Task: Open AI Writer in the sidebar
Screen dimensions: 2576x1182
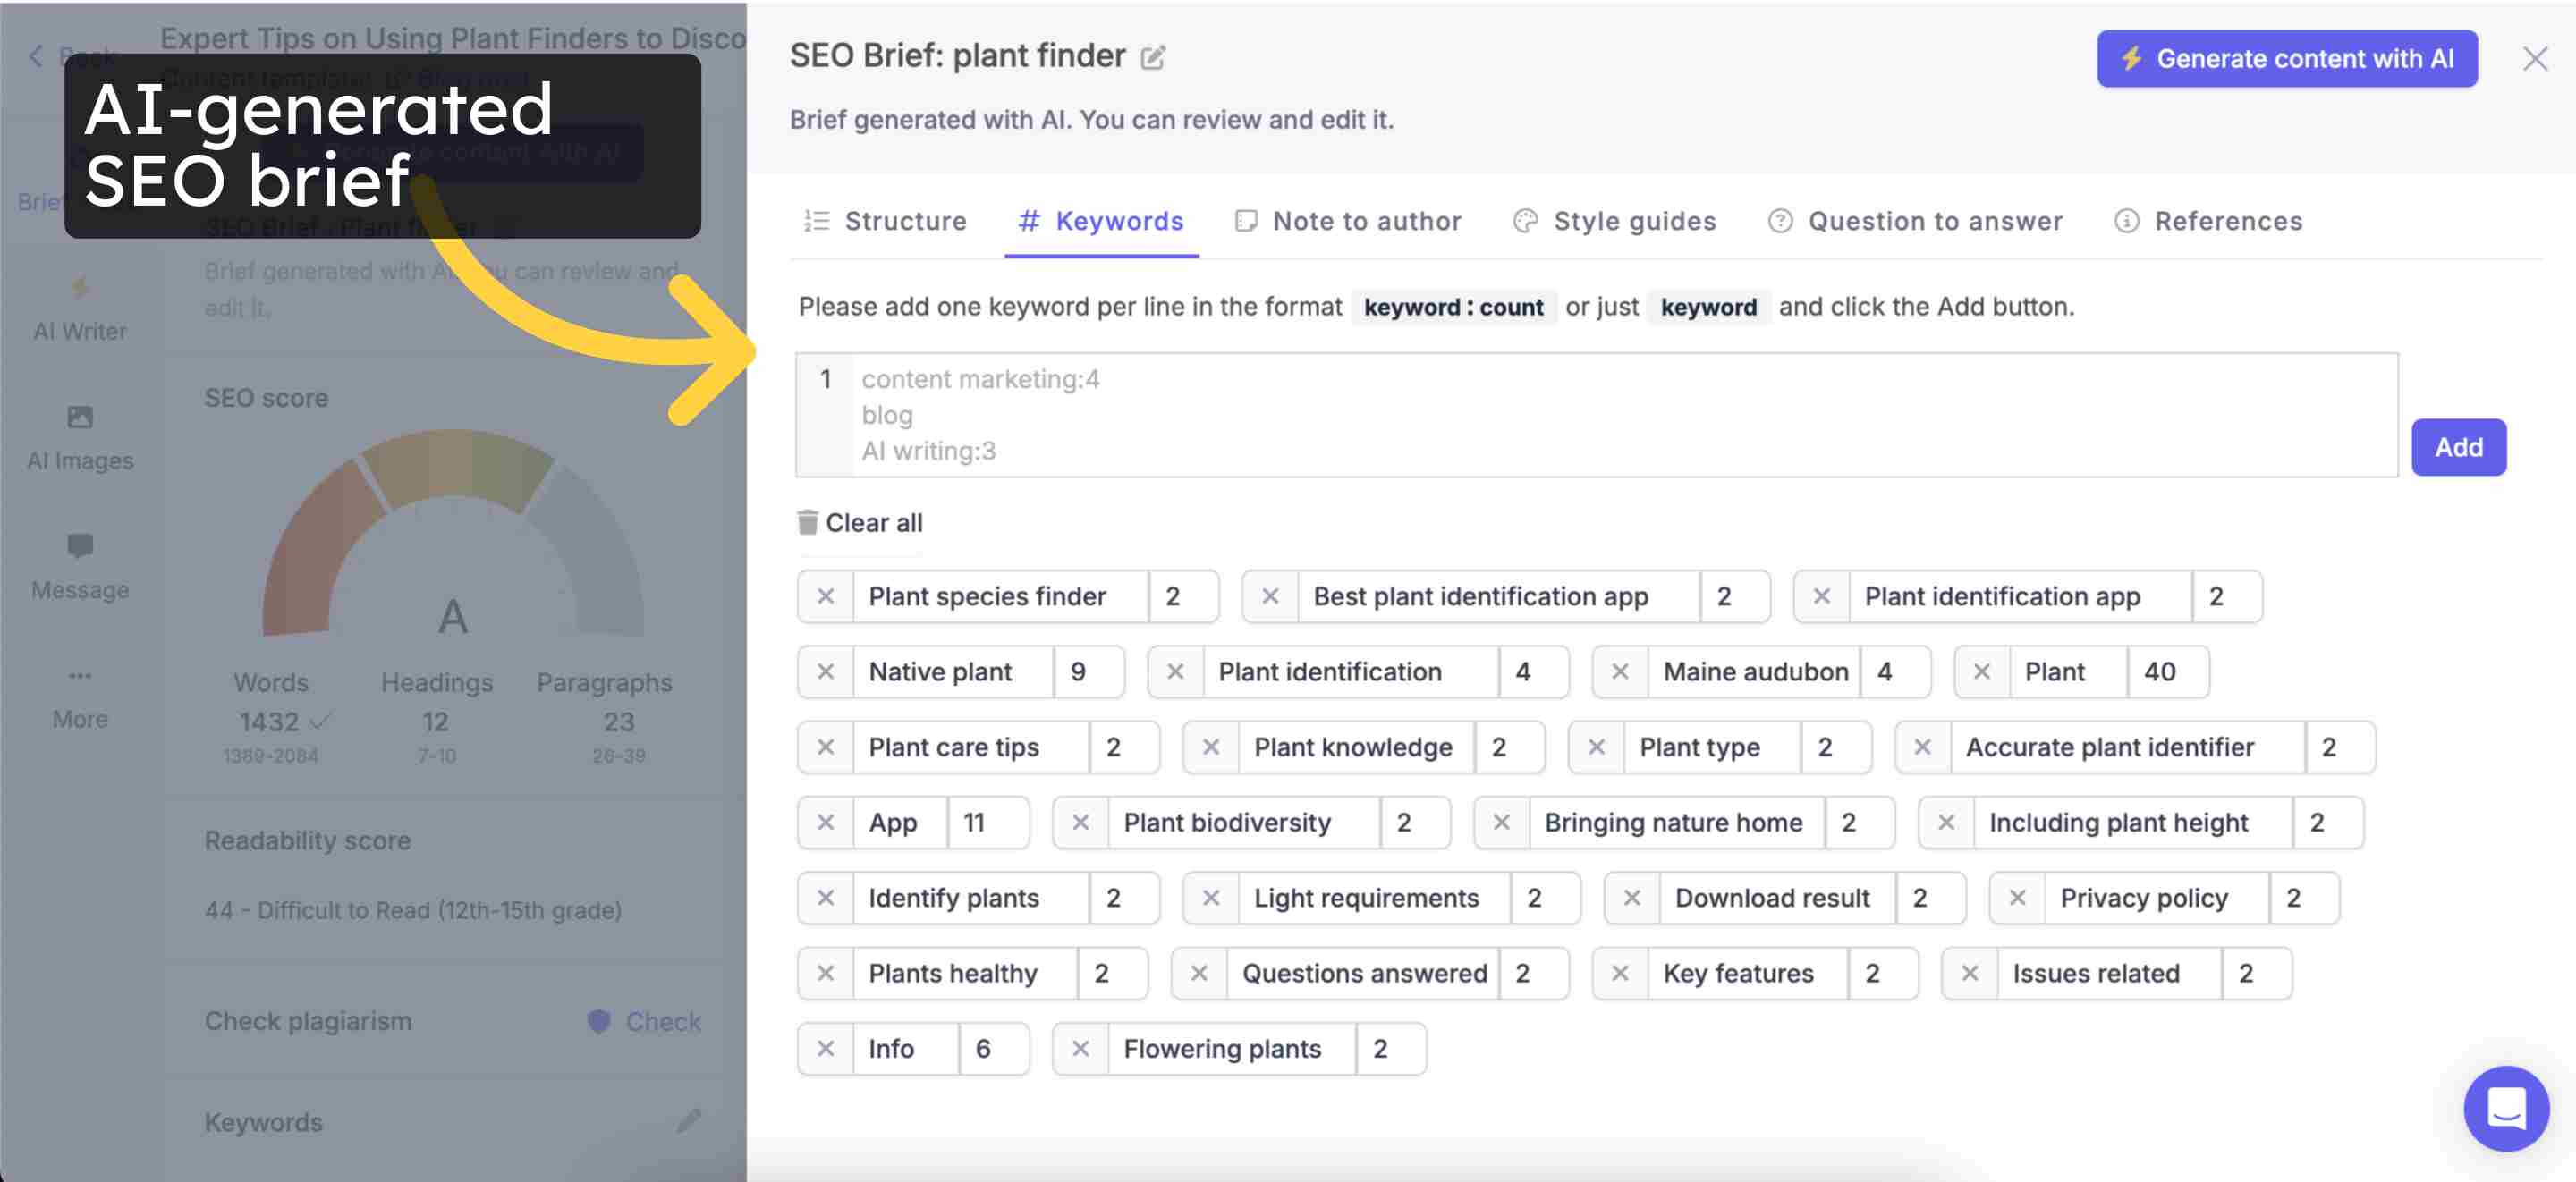Action: (80, 309)
